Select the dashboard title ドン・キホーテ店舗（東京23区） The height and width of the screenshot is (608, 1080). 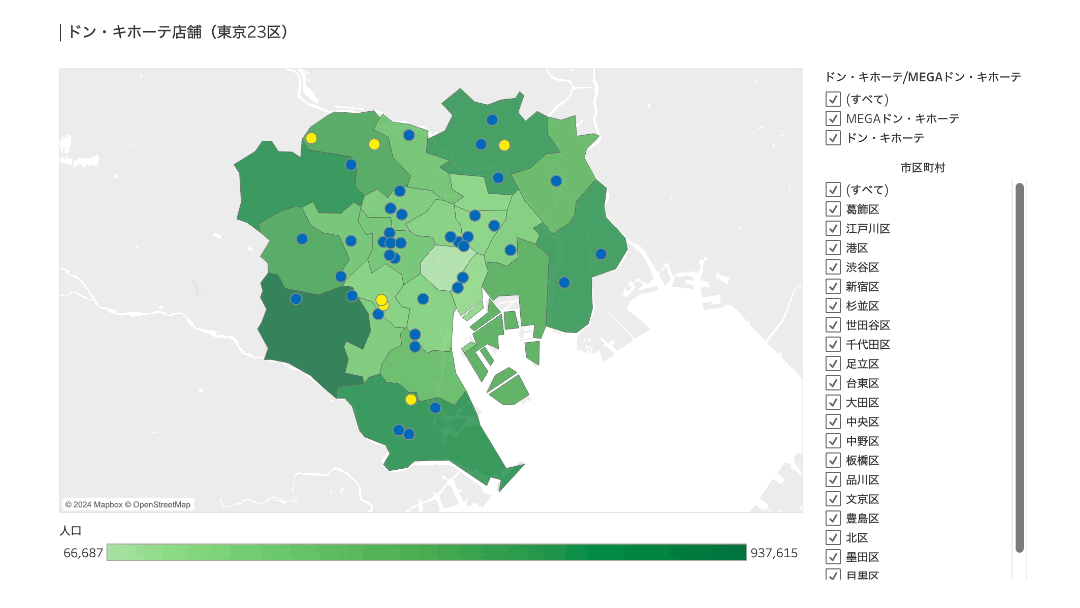tap(177, 32)
